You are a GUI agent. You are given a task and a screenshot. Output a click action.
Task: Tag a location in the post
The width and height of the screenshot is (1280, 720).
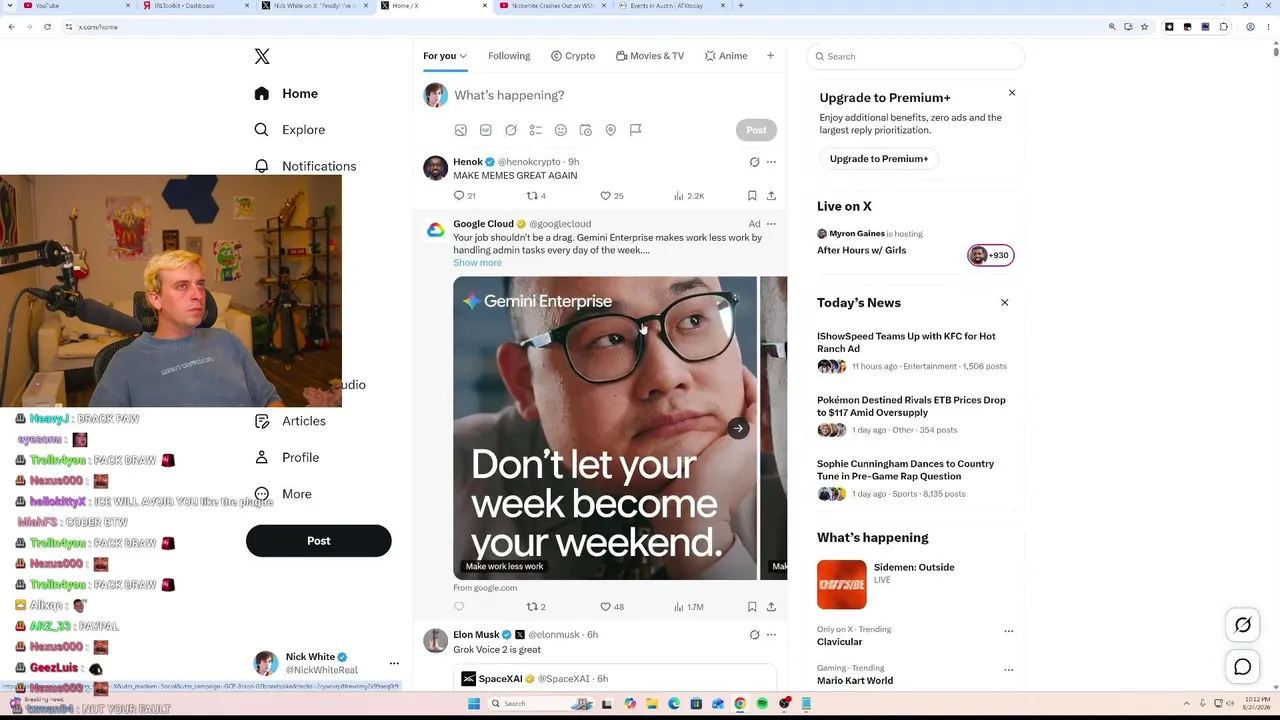(610, 130)
